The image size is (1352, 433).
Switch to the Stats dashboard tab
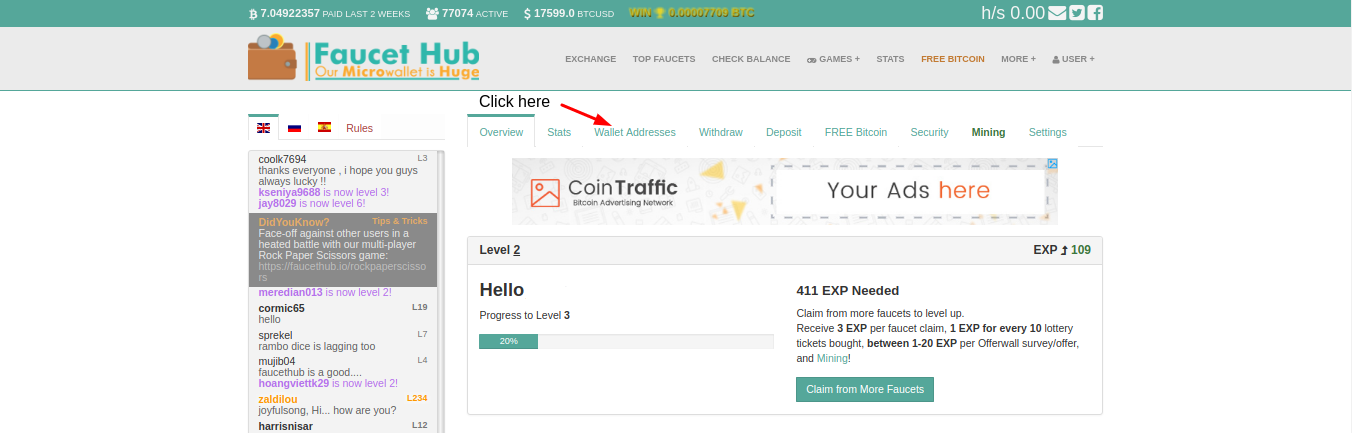click(559, 132)
